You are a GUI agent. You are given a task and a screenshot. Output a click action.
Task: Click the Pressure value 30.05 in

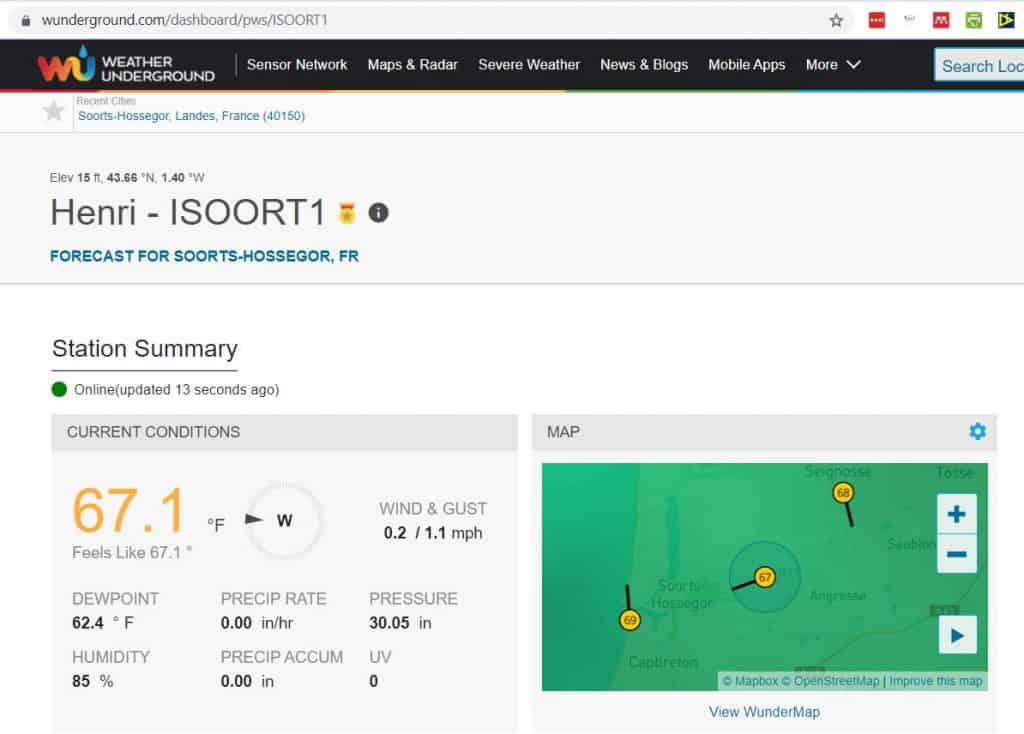pyautogui.click(x=400, y=623)
